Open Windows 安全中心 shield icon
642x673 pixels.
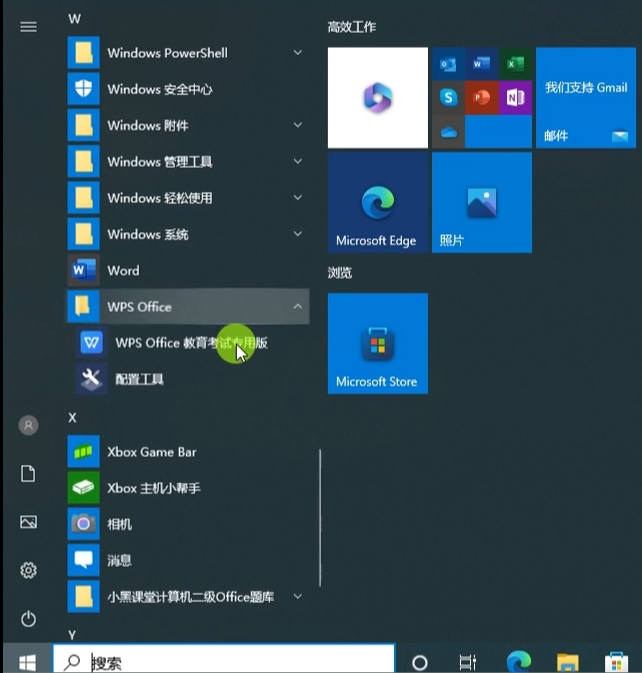[x=84, y=89]
